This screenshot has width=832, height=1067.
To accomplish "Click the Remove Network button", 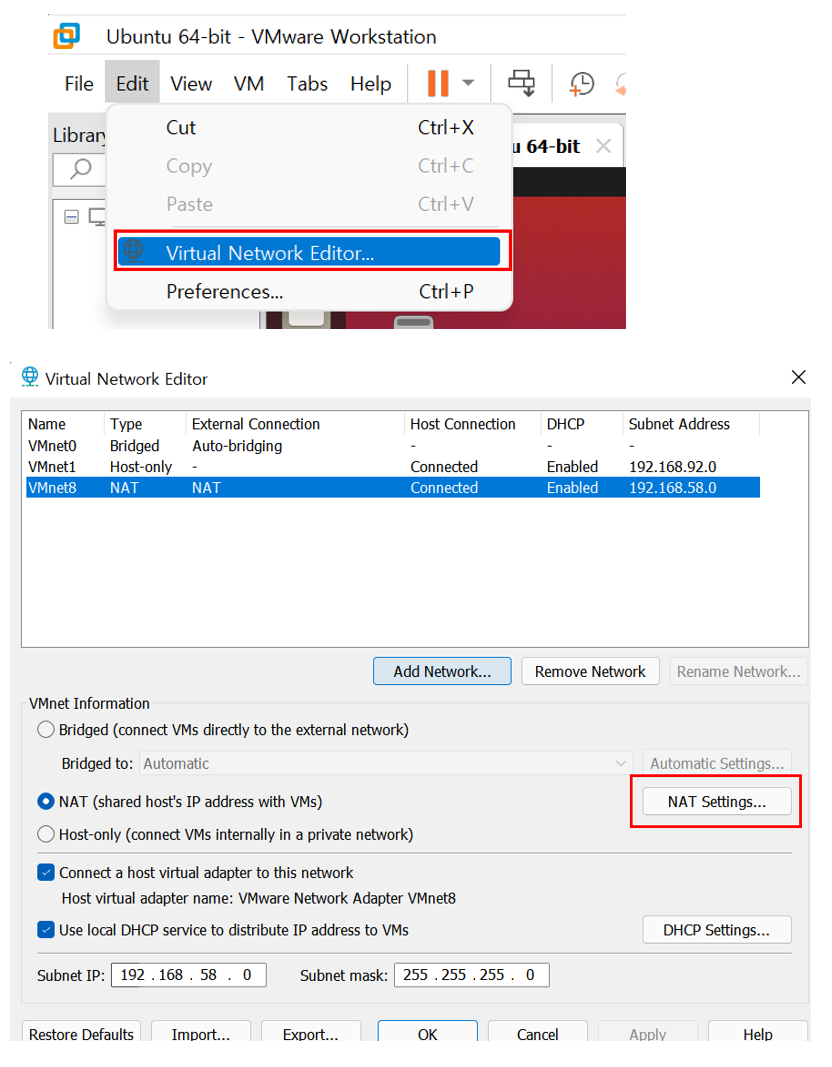I will point(590,671).
